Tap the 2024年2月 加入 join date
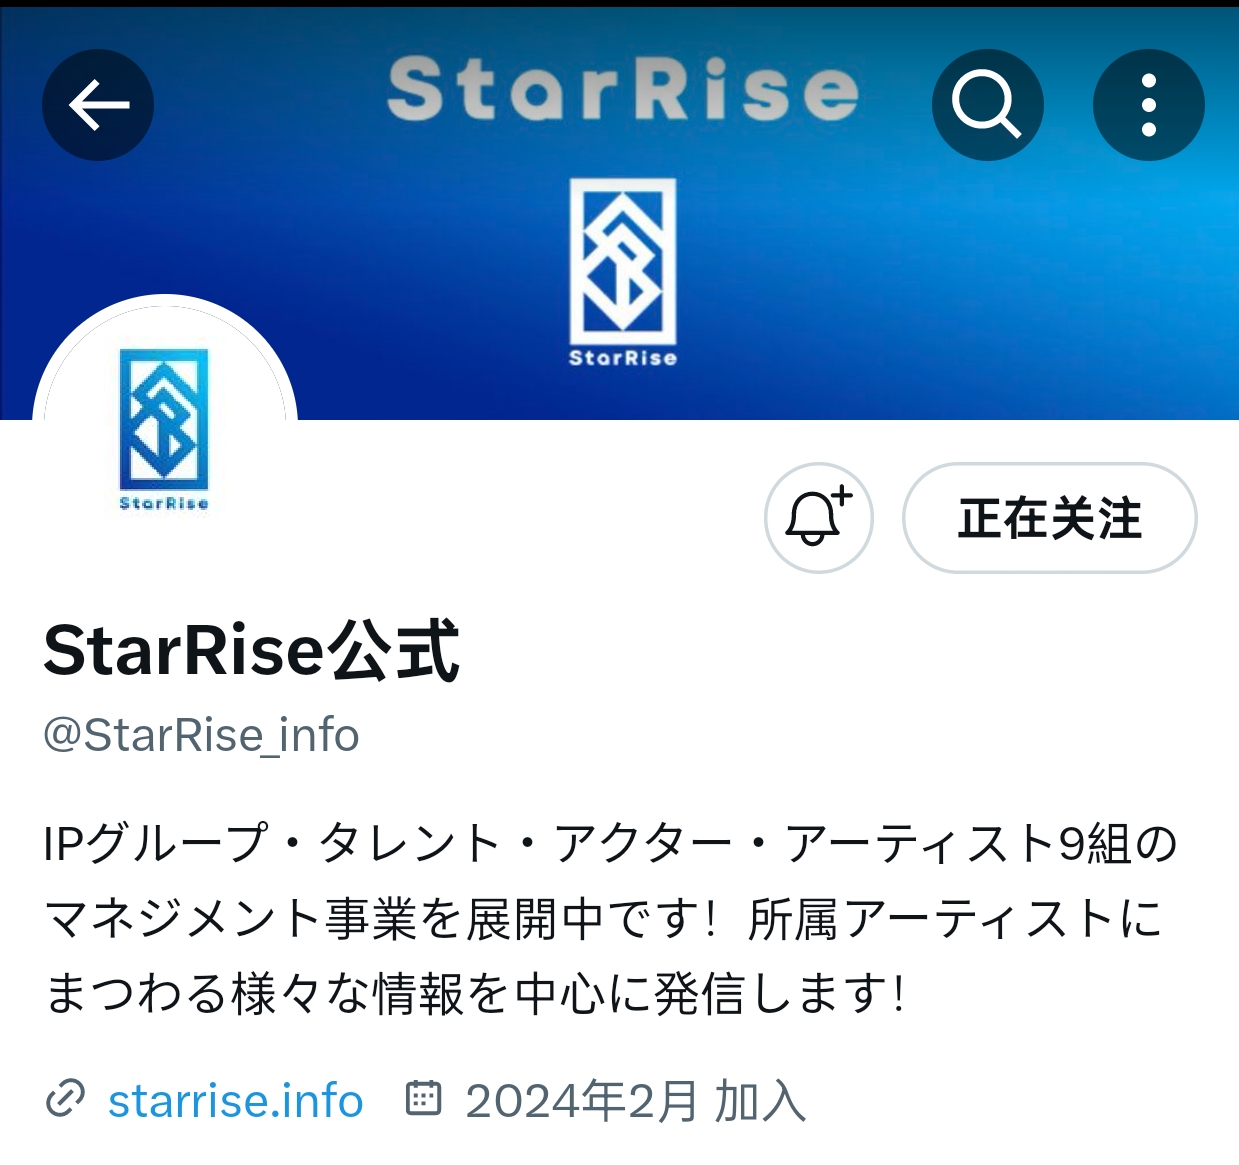Screen dimensions: 1239x1165 tap(635, 1101)
